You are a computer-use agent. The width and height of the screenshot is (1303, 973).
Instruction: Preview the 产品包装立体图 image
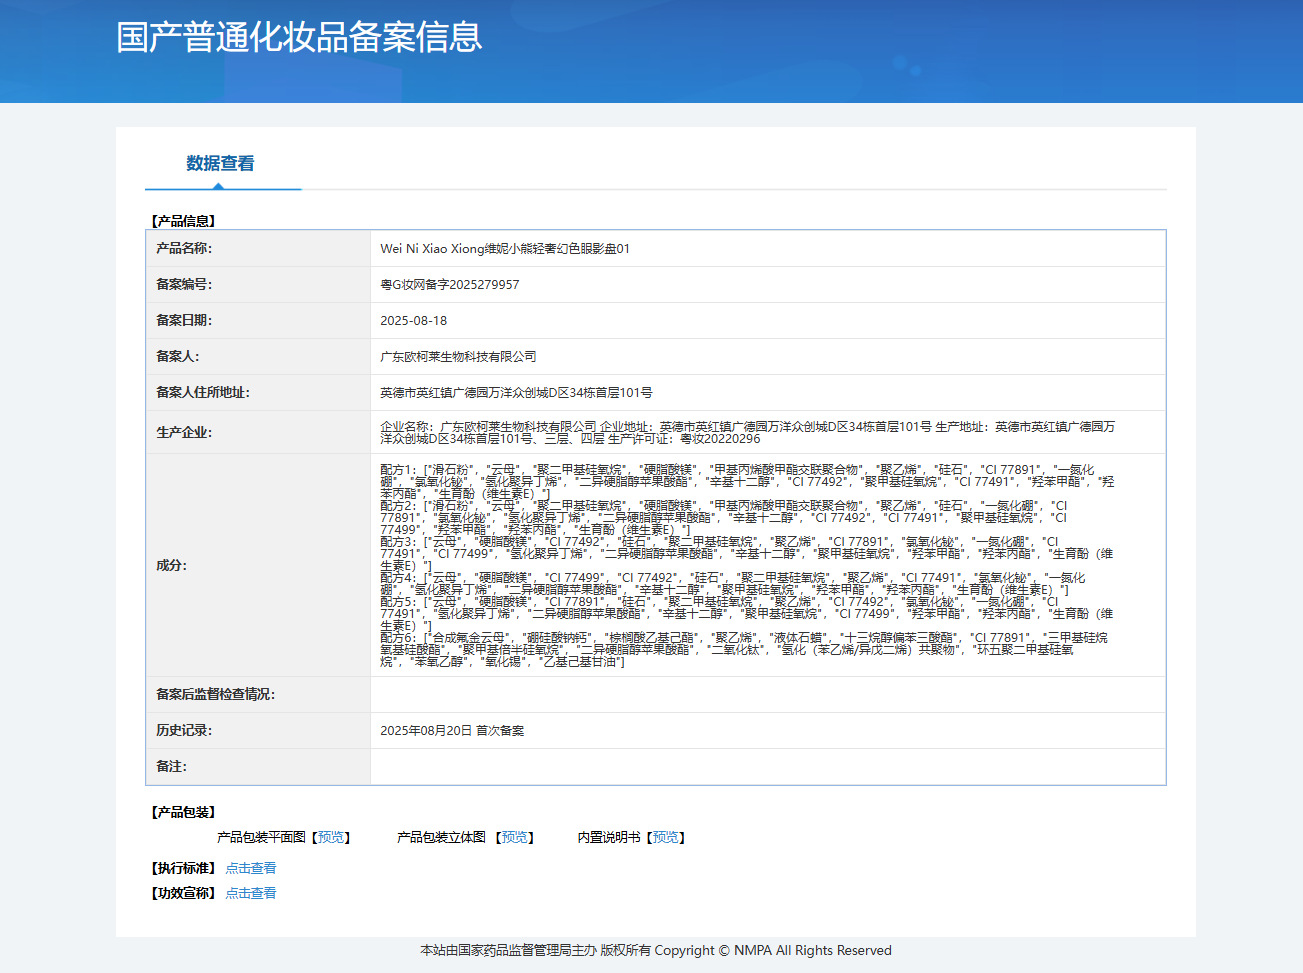515,837
